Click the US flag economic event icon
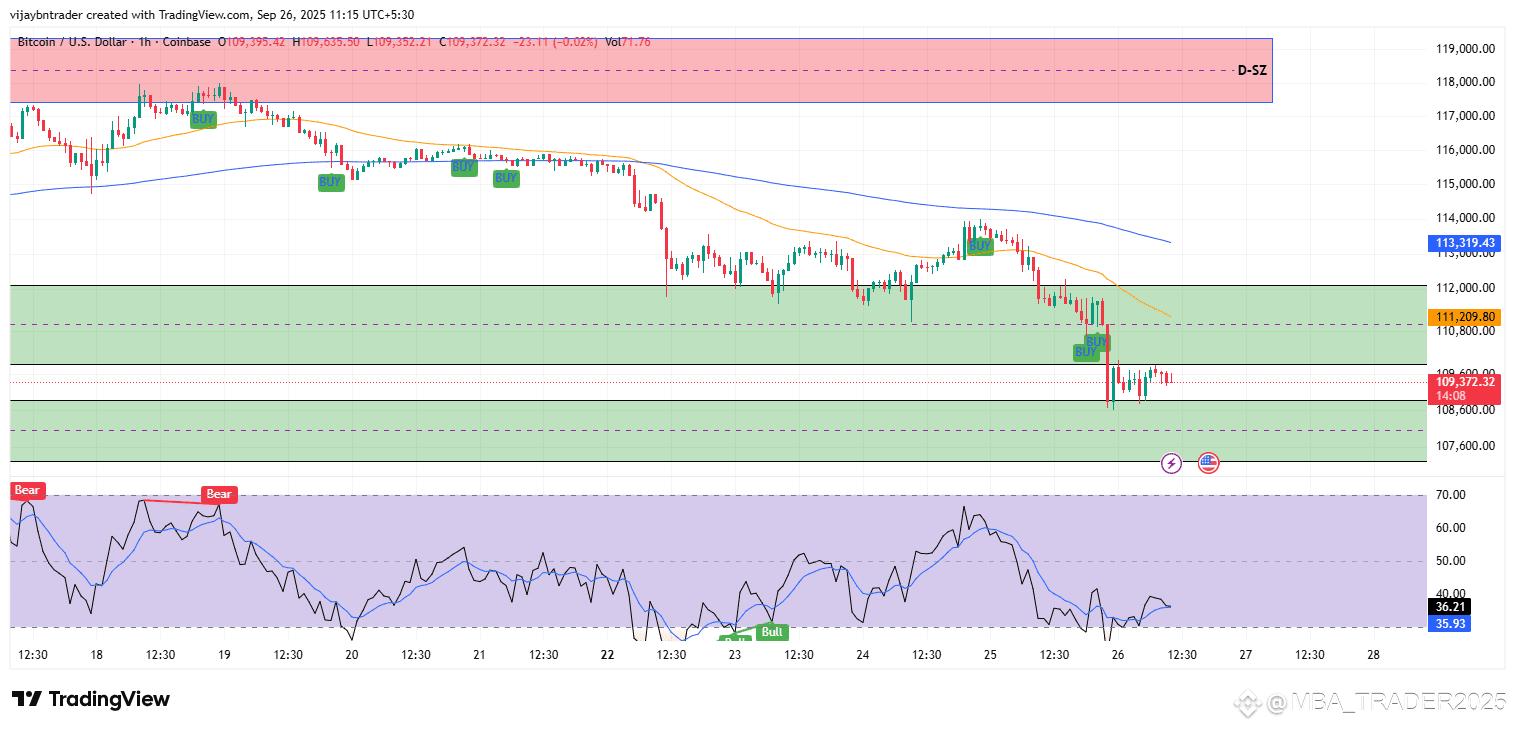 pos(1208,463)
